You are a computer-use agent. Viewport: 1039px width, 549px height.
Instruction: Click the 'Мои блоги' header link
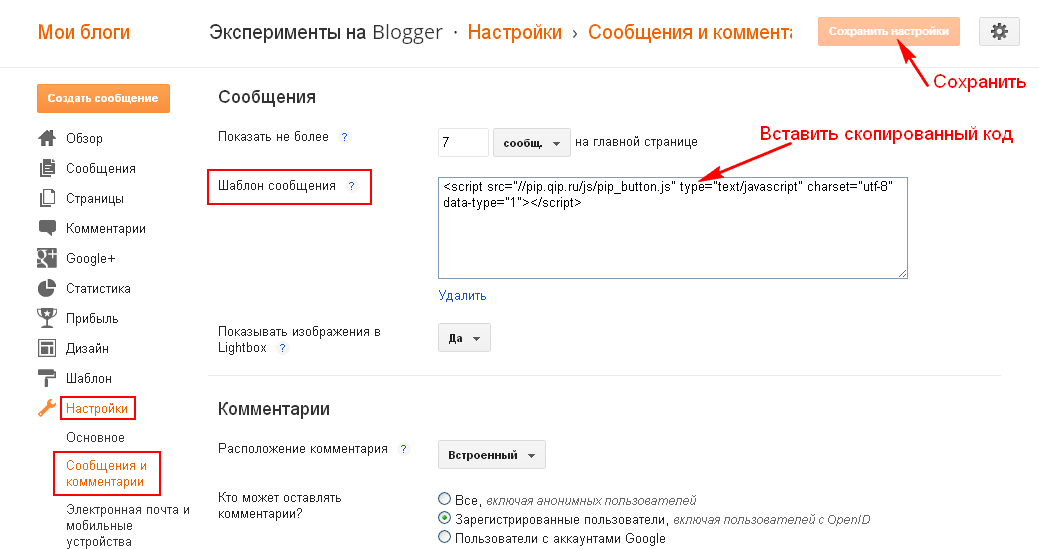point(83,32)
